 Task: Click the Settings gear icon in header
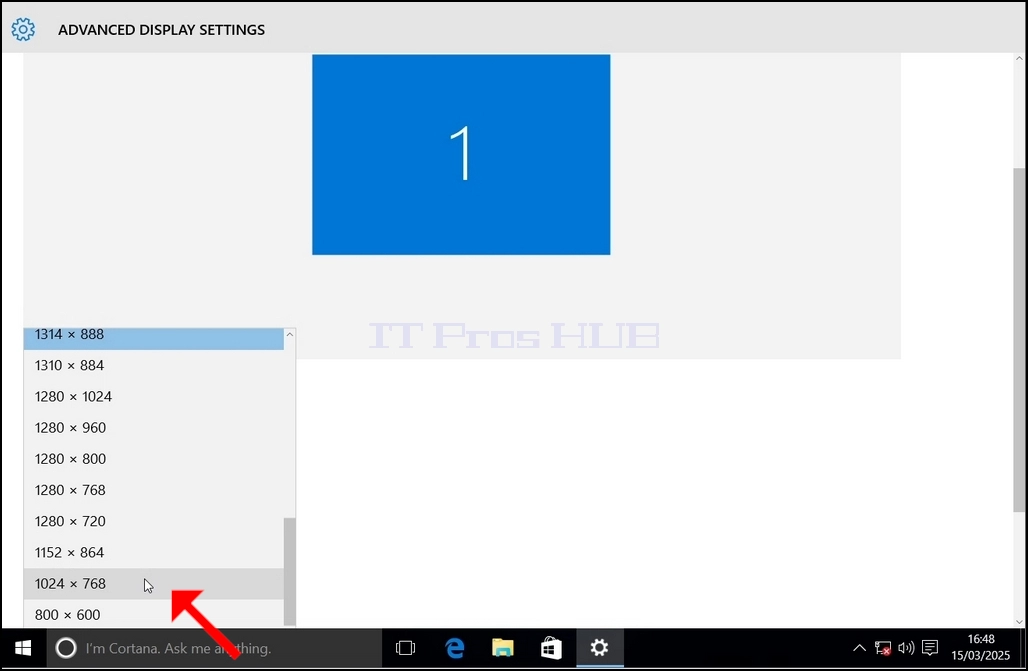click(23, 30)
